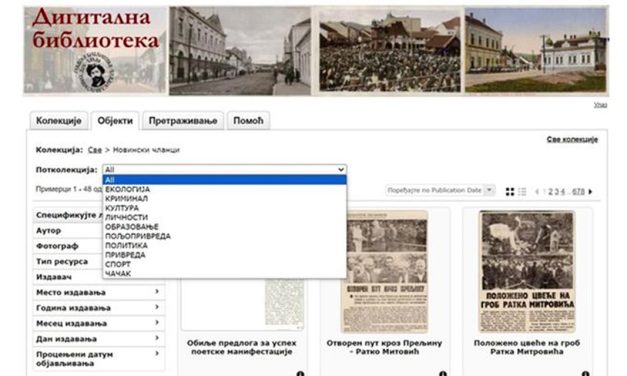Collapse the Потколекција dropdown box

(224, 170)
